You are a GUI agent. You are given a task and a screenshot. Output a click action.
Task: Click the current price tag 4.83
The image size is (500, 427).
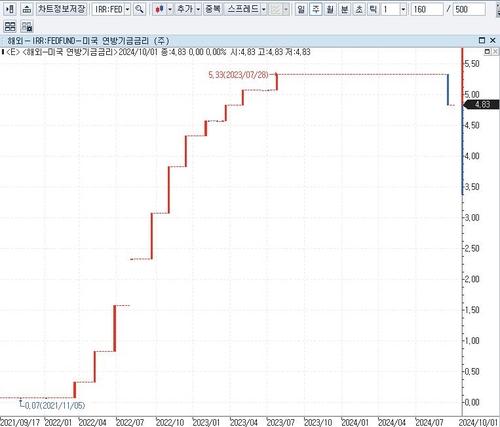(482, 104)
